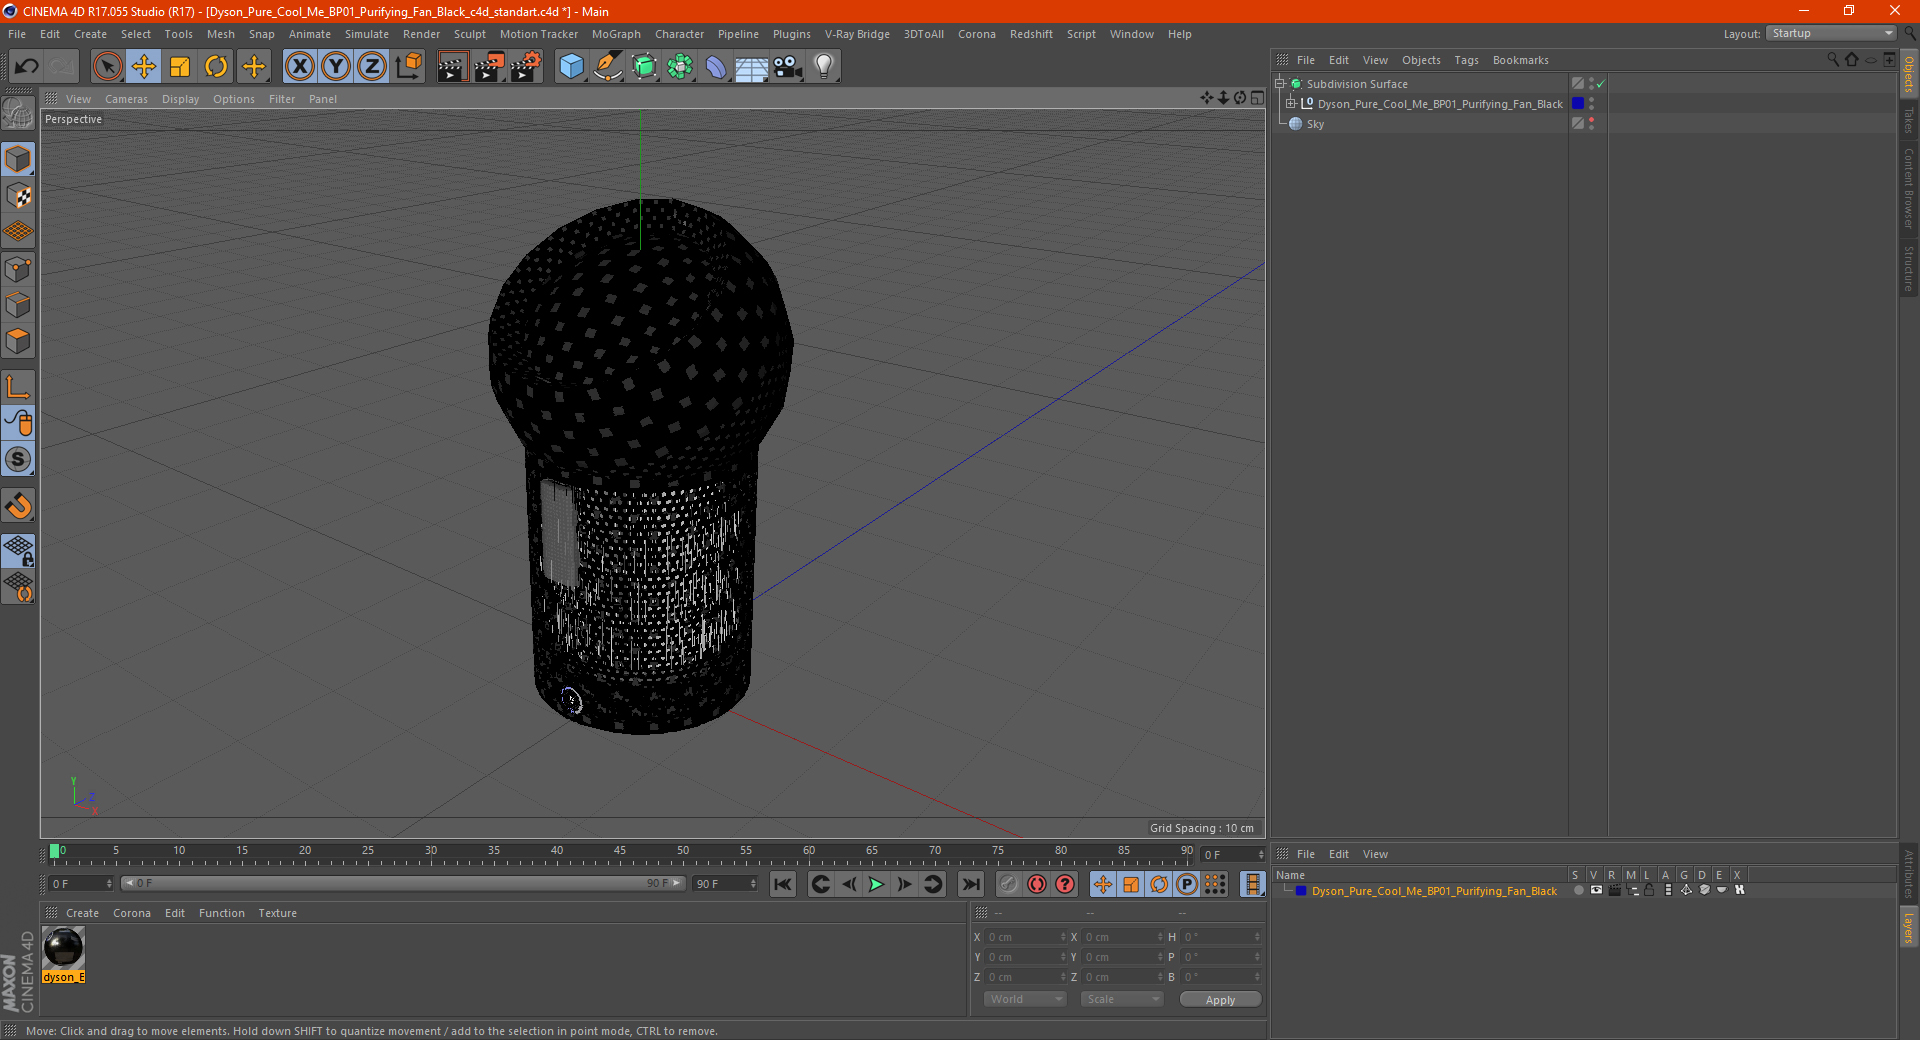Toggle the Subdivision Surface enable checkmark
This screenshot has width=1920, height=1040.
(x=1601, y=84)
